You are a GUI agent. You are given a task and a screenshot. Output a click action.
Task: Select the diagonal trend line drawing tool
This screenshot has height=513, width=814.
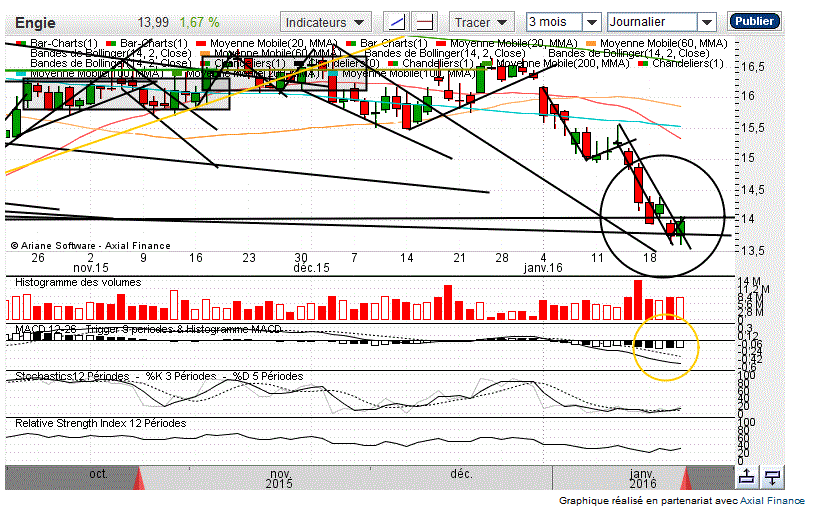coord(397,22)
